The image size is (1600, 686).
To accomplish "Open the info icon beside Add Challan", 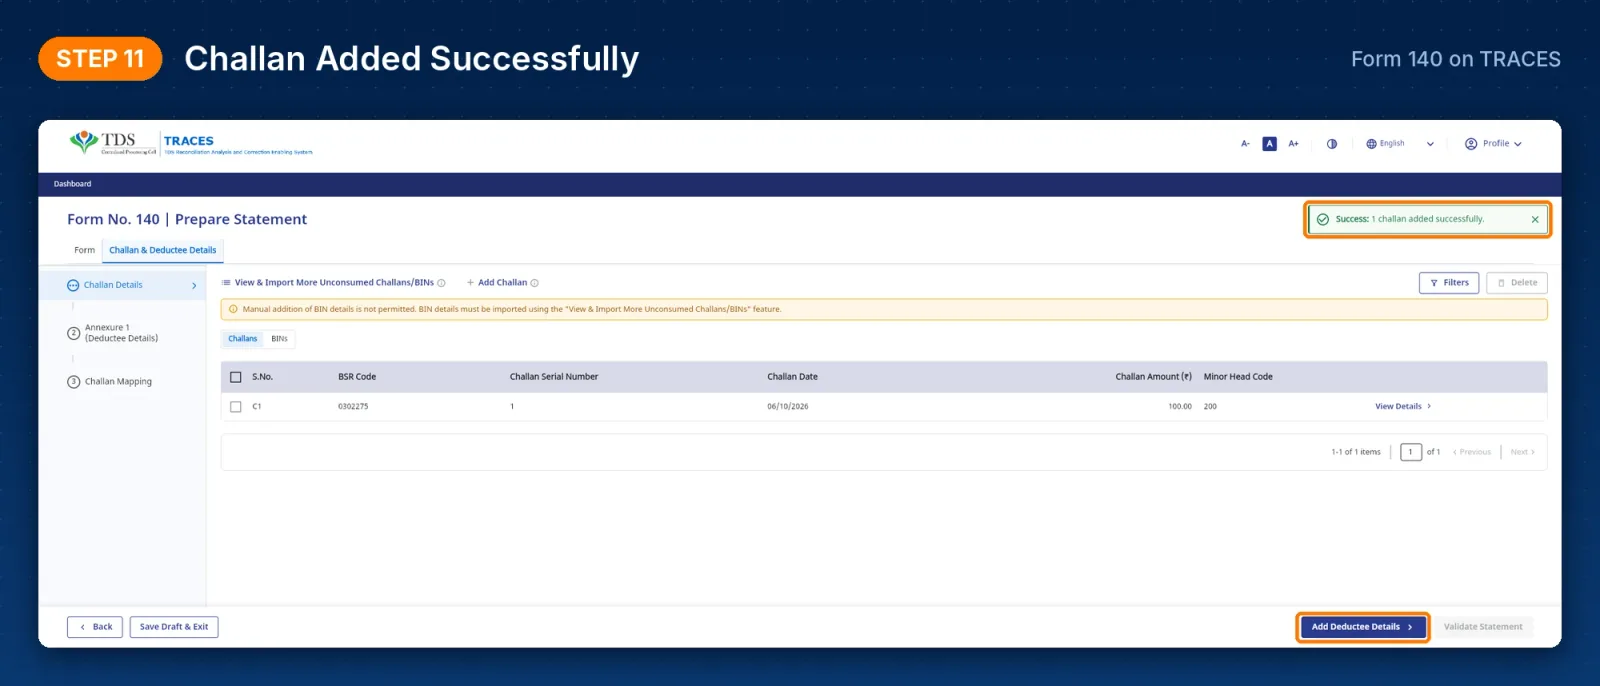I will point(534,283).
